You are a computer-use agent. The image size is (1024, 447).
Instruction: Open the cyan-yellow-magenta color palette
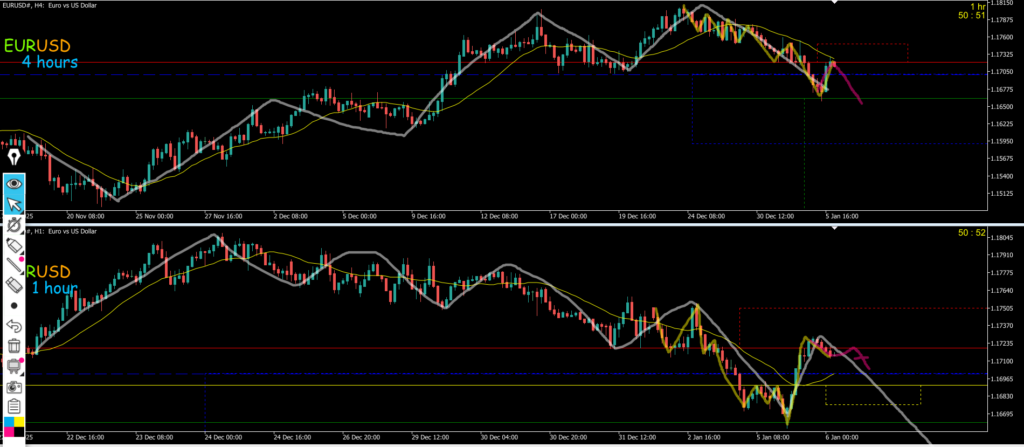pyautogui.click(x=15, y=429)
